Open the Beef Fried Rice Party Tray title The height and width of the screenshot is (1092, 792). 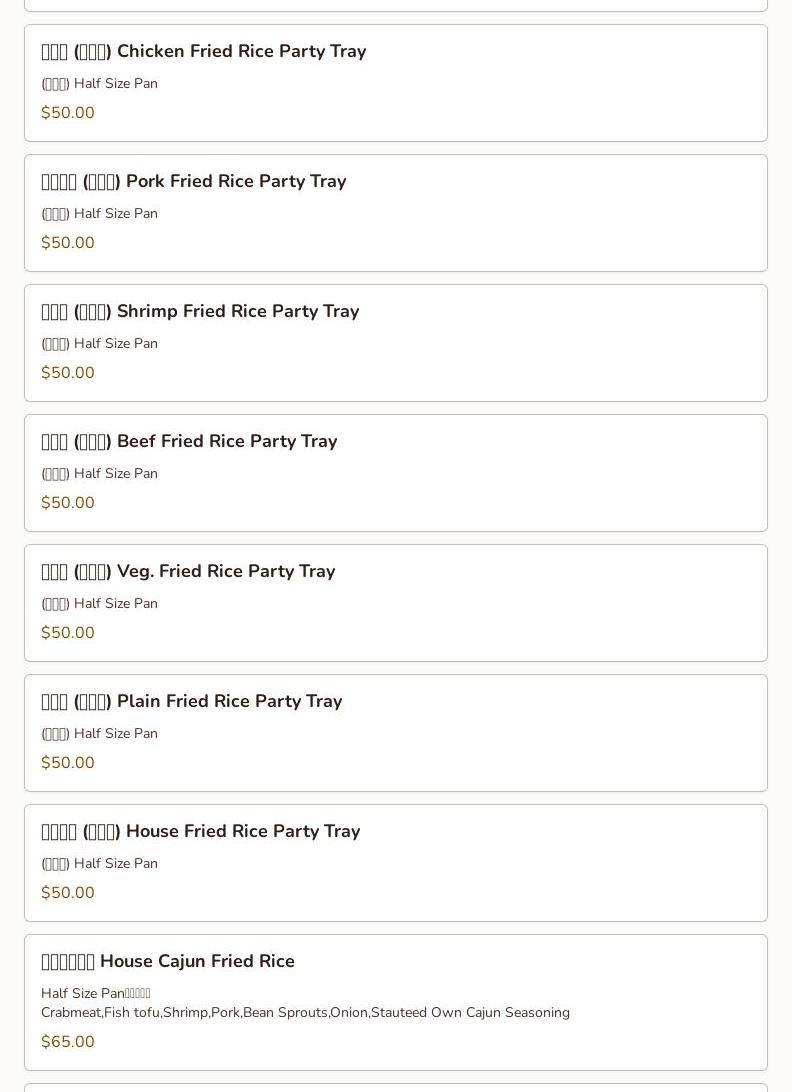(189, 441)
